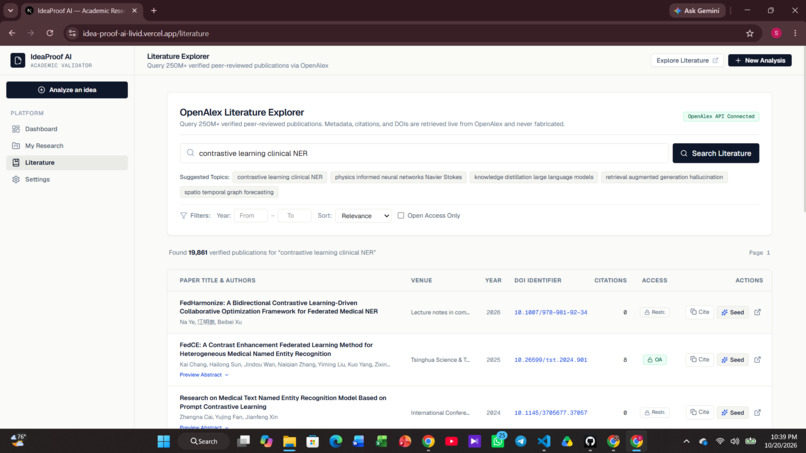Go back in browser history

point(12,33)
